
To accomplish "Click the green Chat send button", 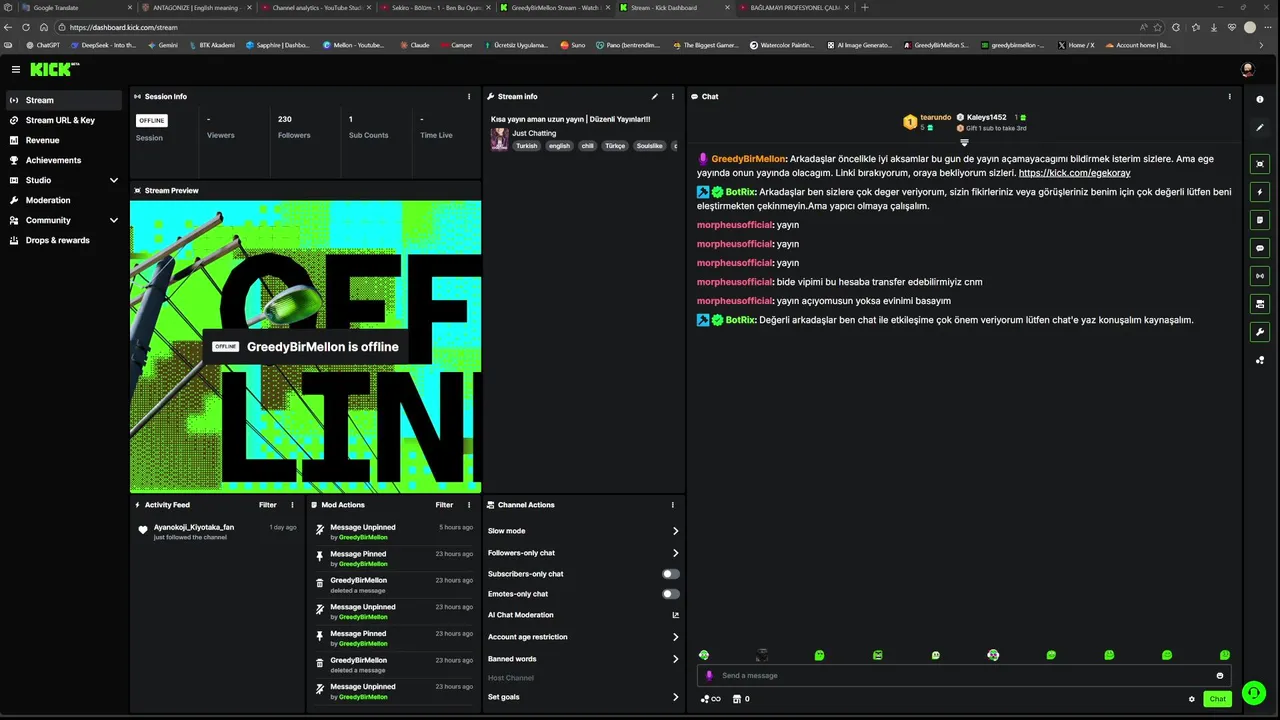I will (1217, 699).
